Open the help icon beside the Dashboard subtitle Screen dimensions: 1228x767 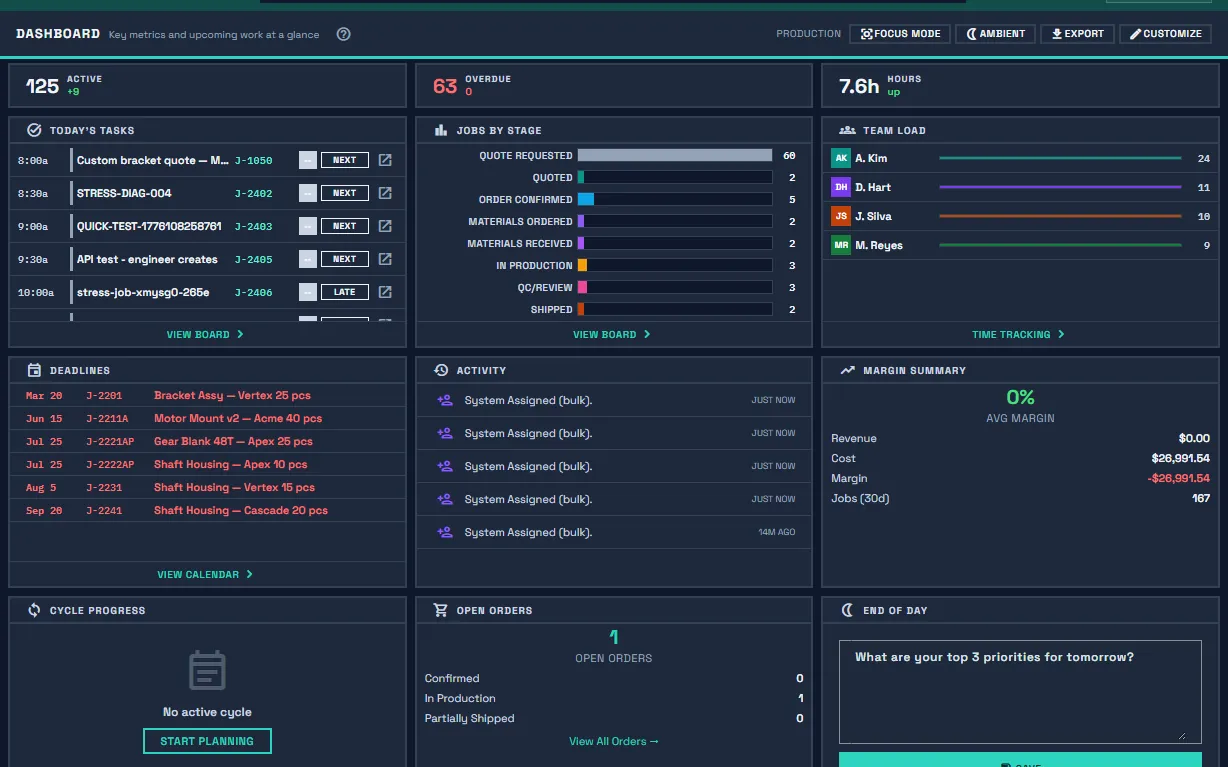point(343,34)
